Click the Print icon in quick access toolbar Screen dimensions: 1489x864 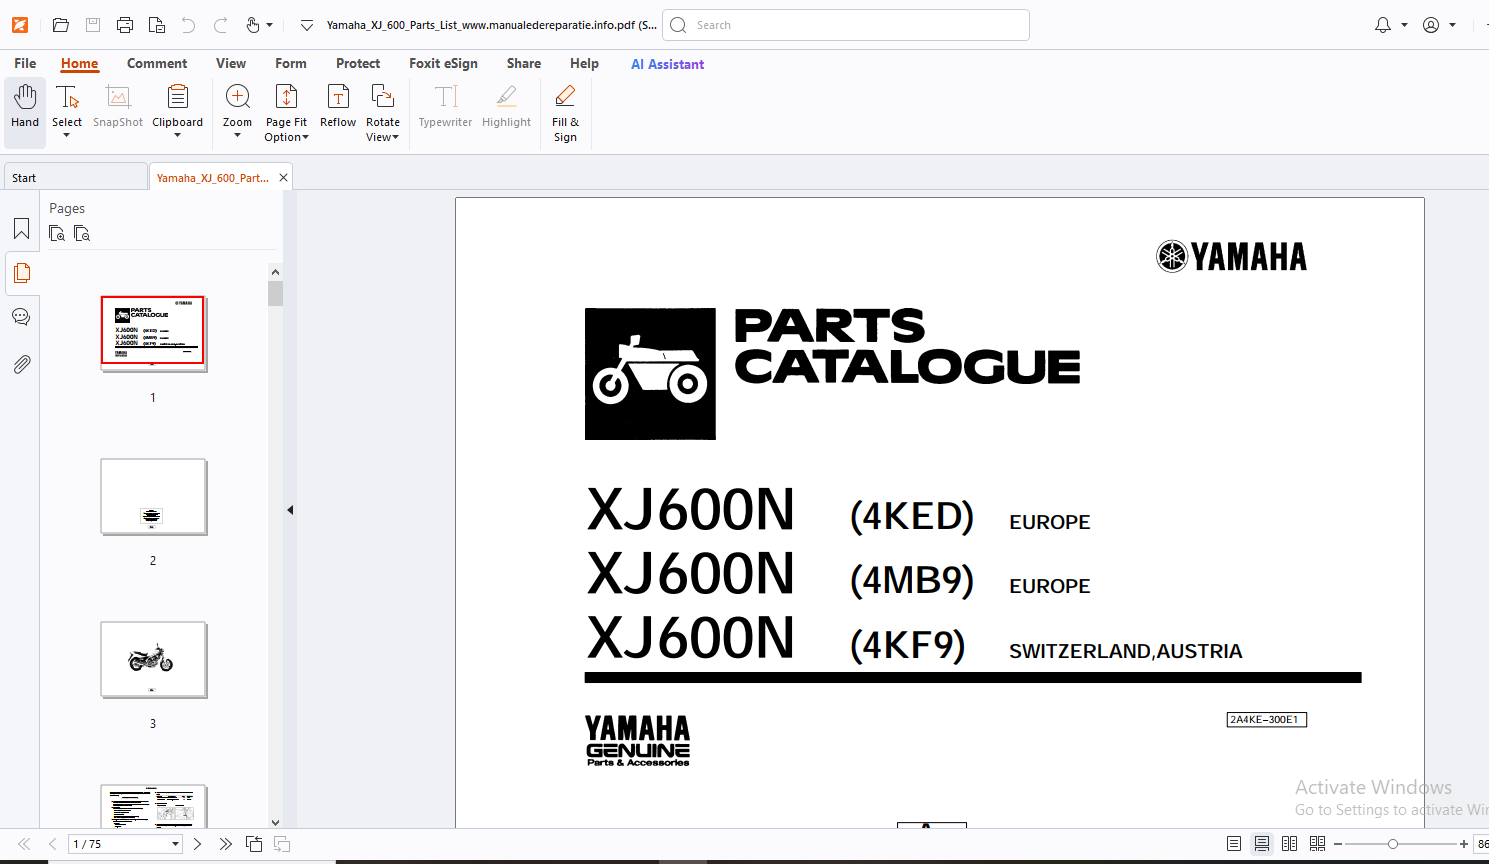click(x=125, y=25)
